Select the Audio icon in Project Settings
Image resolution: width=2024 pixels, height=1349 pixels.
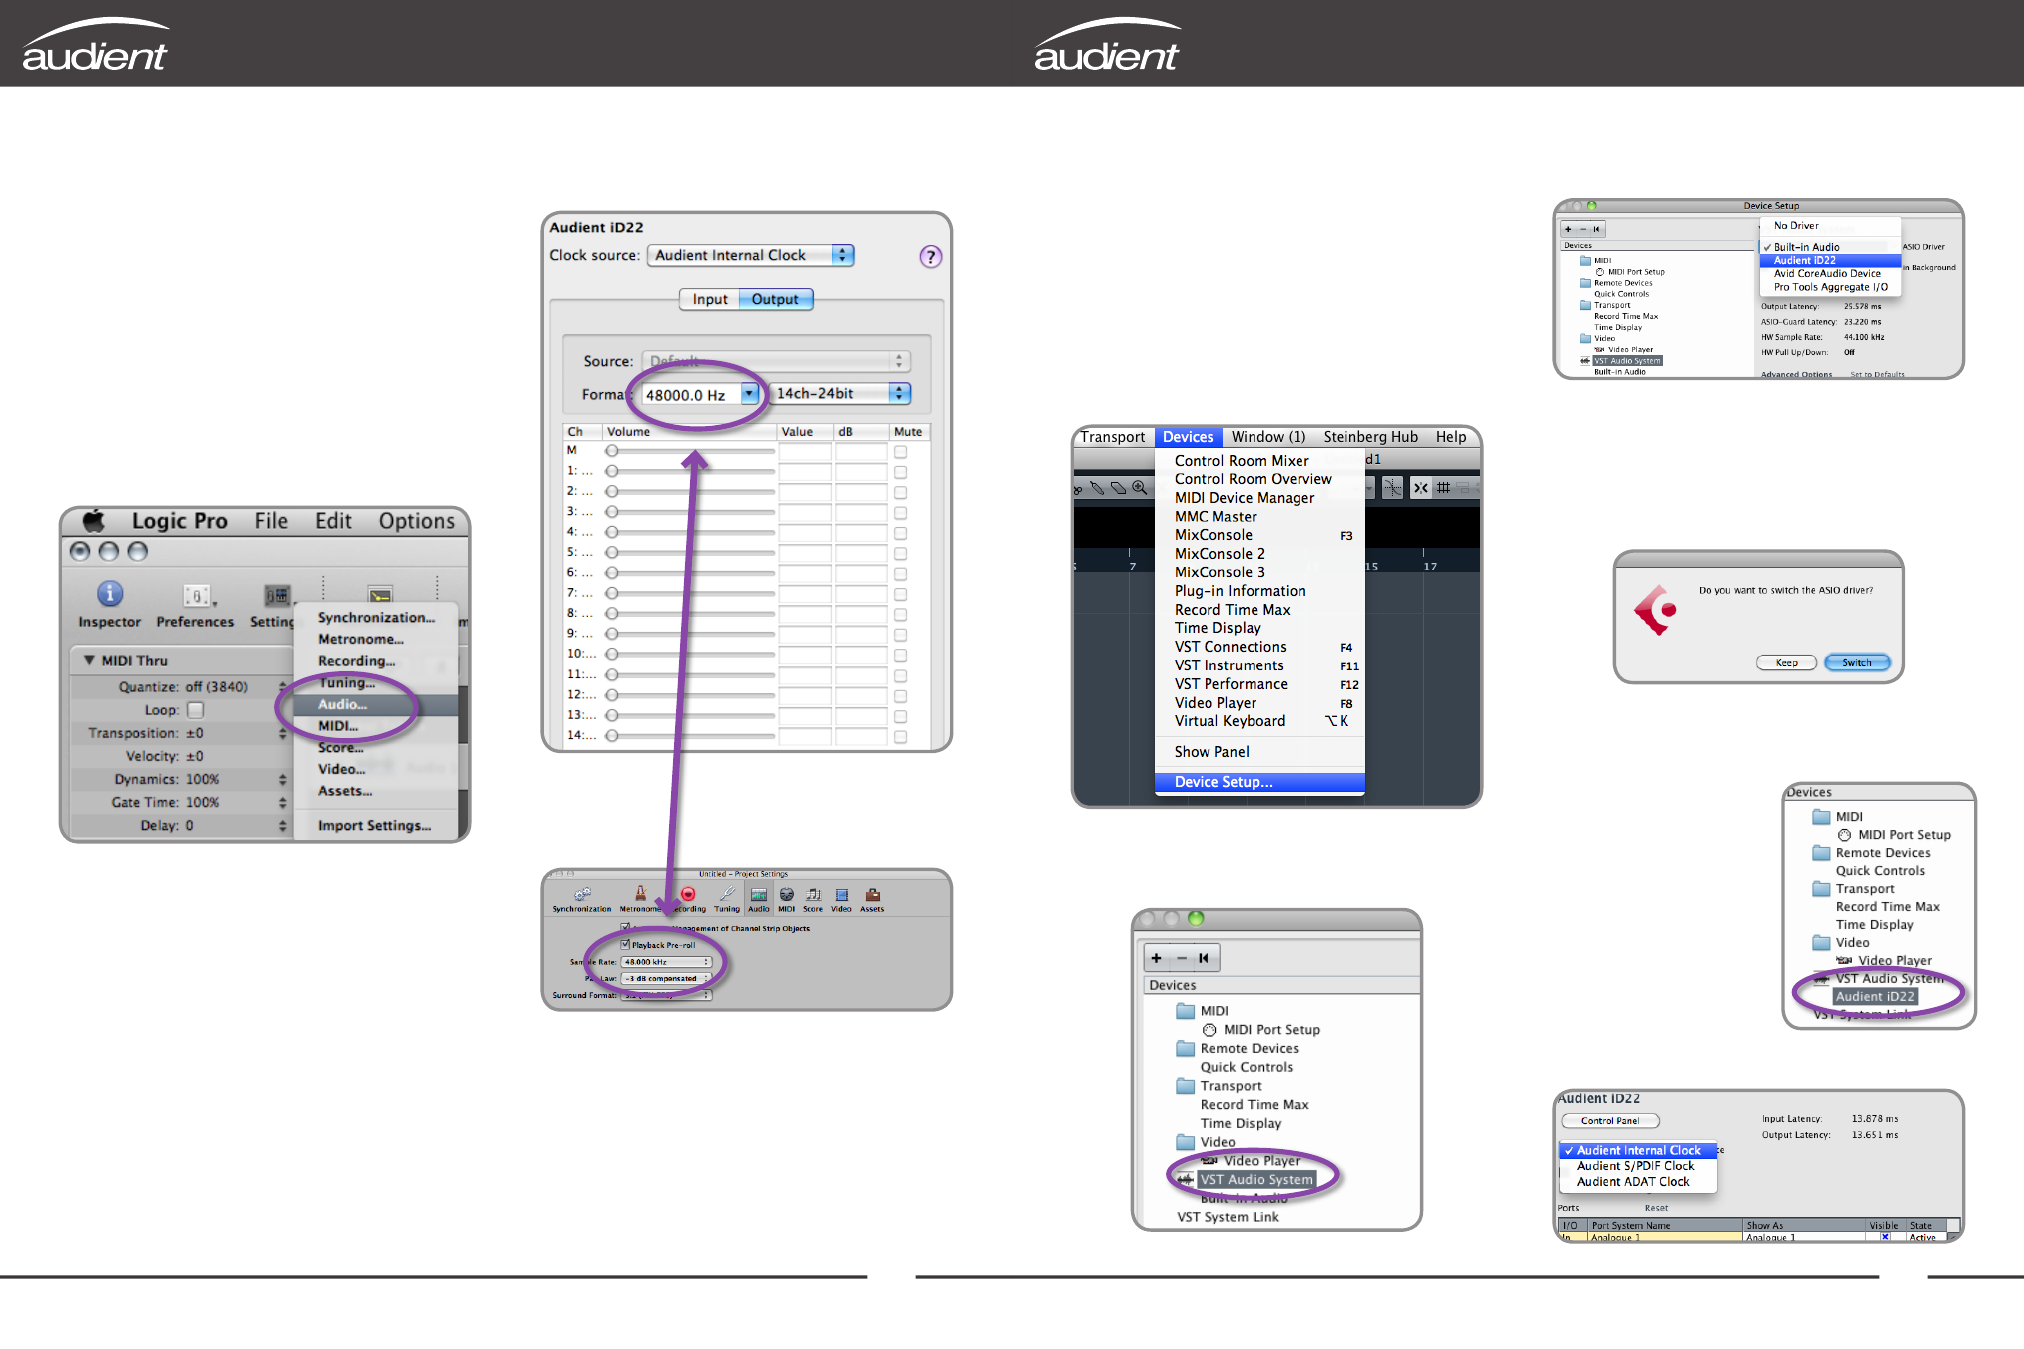(759, 895)
